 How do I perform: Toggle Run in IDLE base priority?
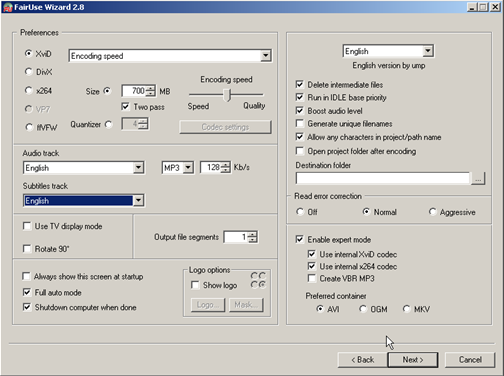(300, 97)
